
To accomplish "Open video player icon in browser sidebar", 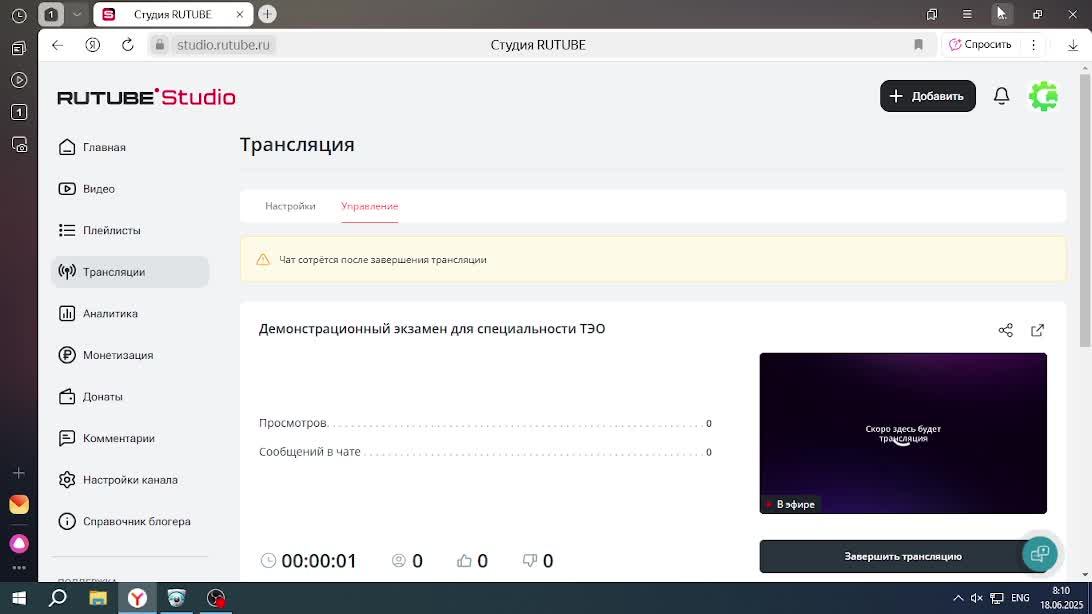I will [x=19, y=80].
